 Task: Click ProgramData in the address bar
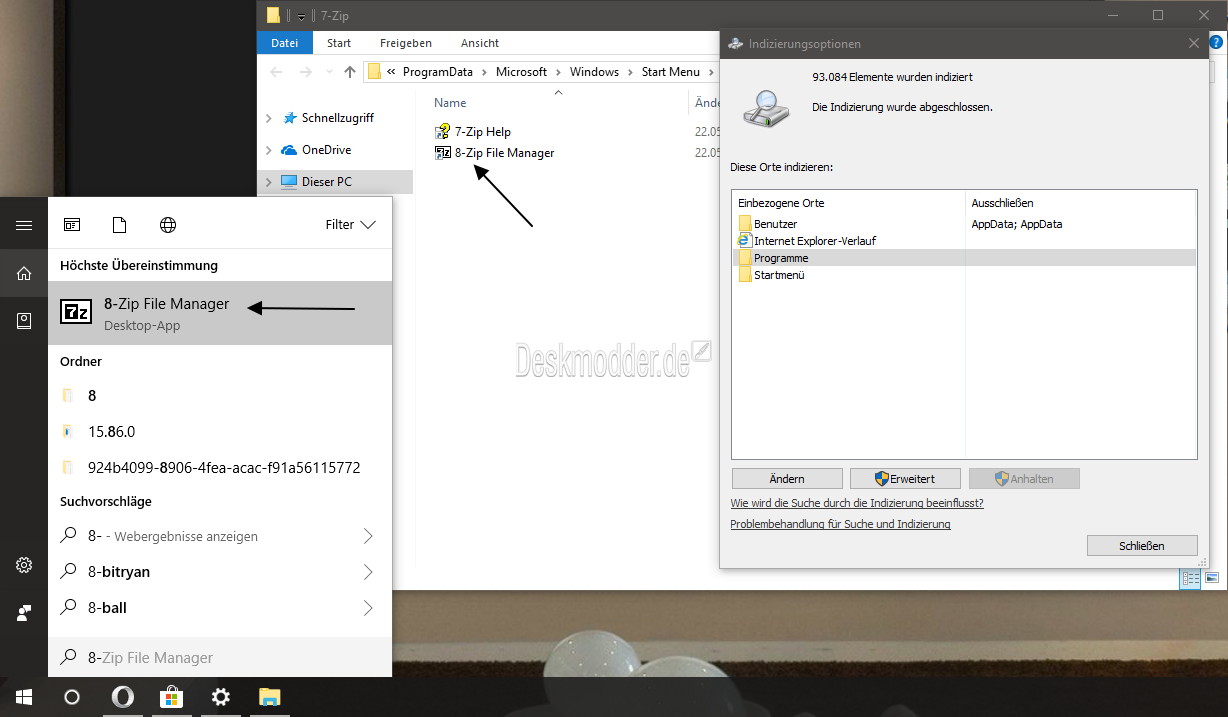pos(440,72)
